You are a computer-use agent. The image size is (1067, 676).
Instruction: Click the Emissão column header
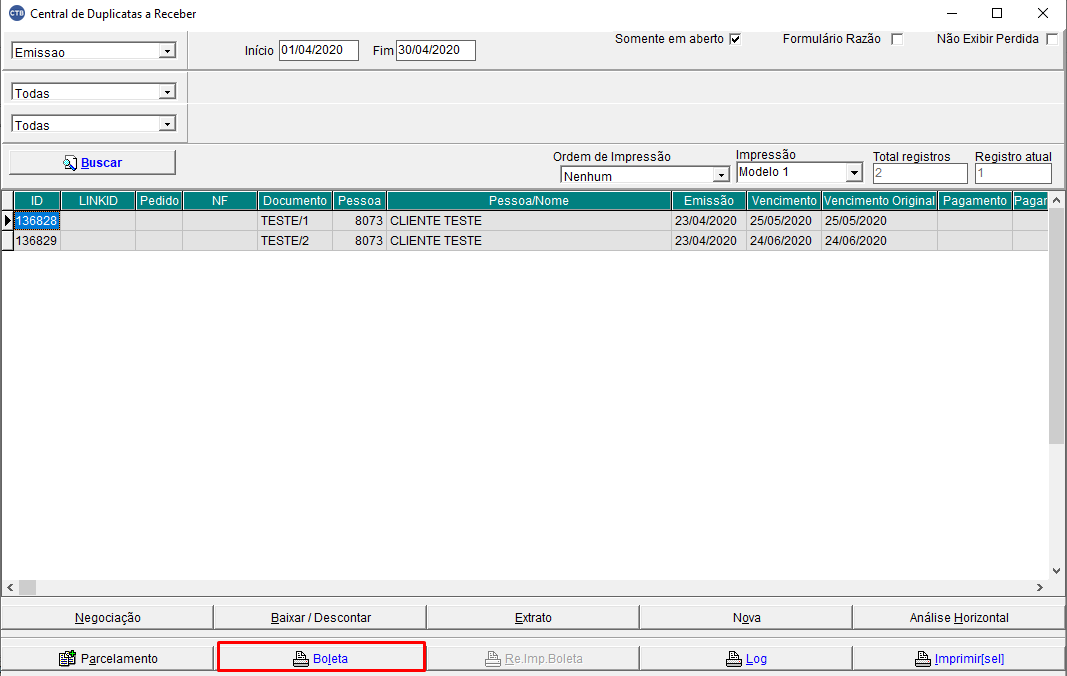click(x=709, y=201)
